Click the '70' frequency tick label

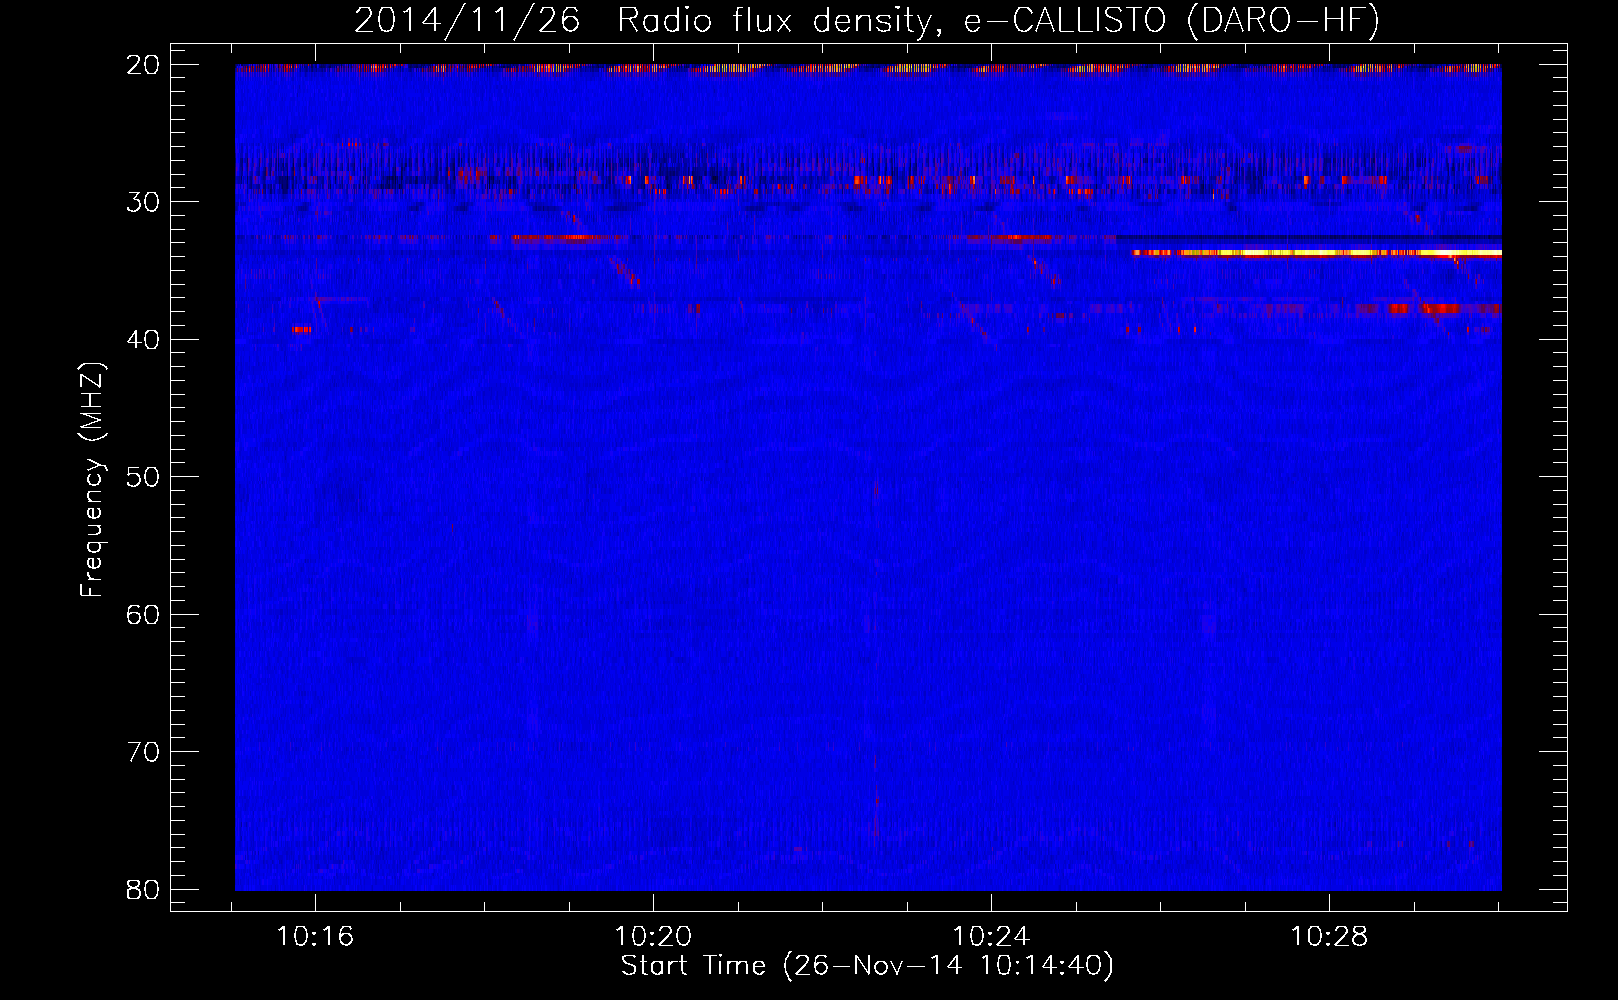pyautogui.click(x=143, y=752)
